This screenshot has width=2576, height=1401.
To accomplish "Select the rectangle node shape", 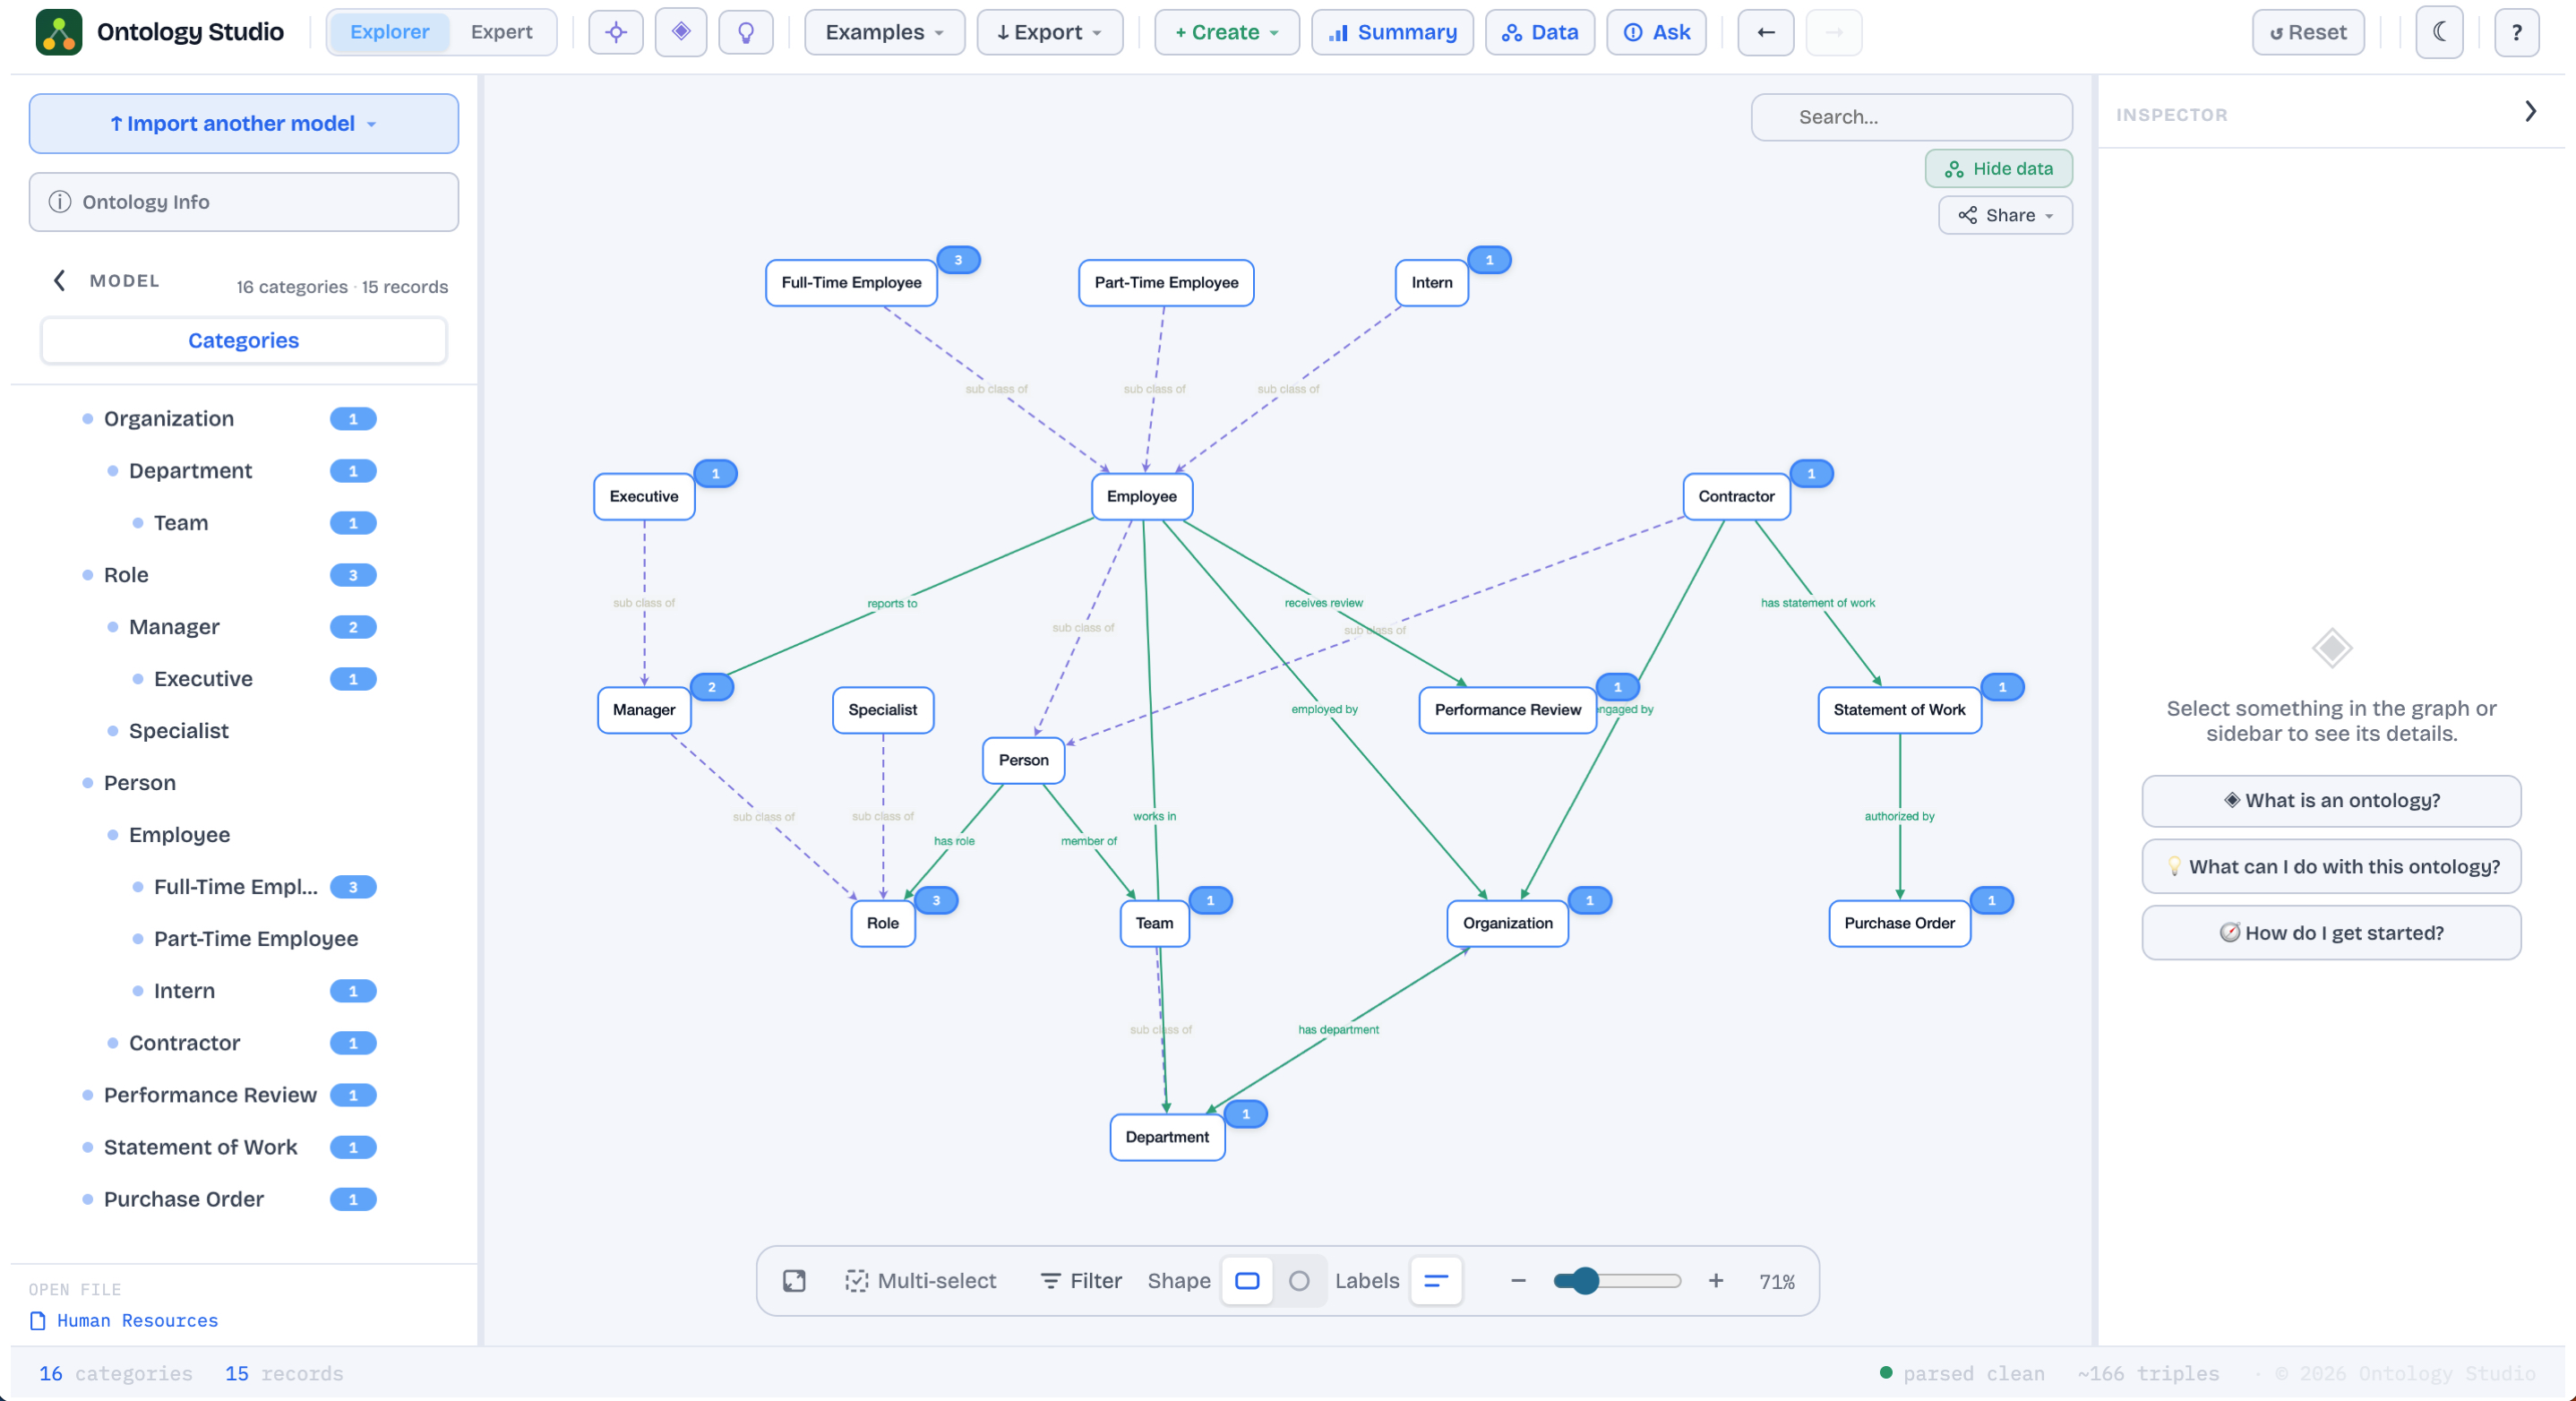I will (x=1247, y=1281).
